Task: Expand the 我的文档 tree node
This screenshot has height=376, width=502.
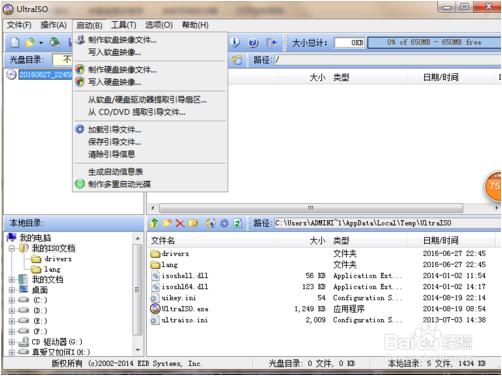Action: coord(12,280)
